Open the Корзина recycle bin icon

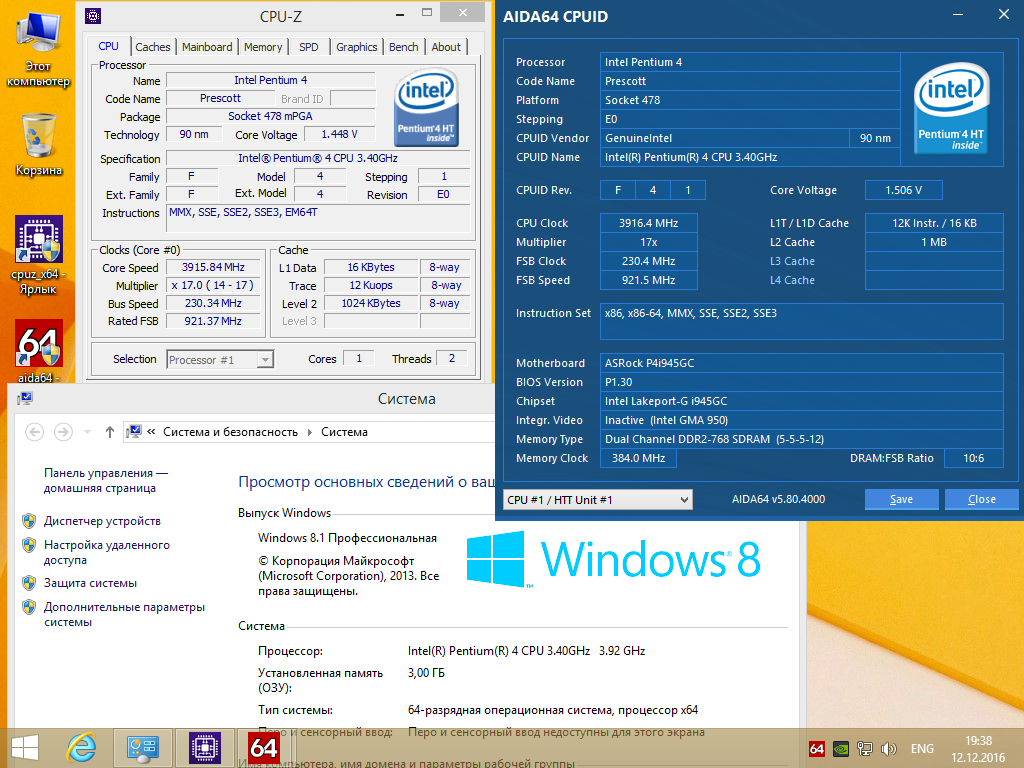point(39,144)
